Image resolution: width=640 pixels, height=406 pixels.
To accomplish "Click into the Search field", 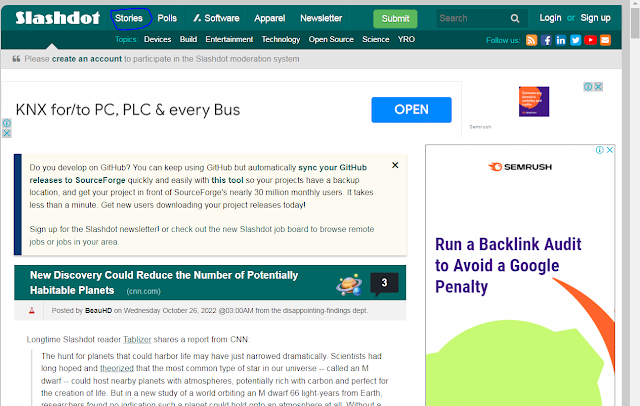I will (x=473, y=18).
